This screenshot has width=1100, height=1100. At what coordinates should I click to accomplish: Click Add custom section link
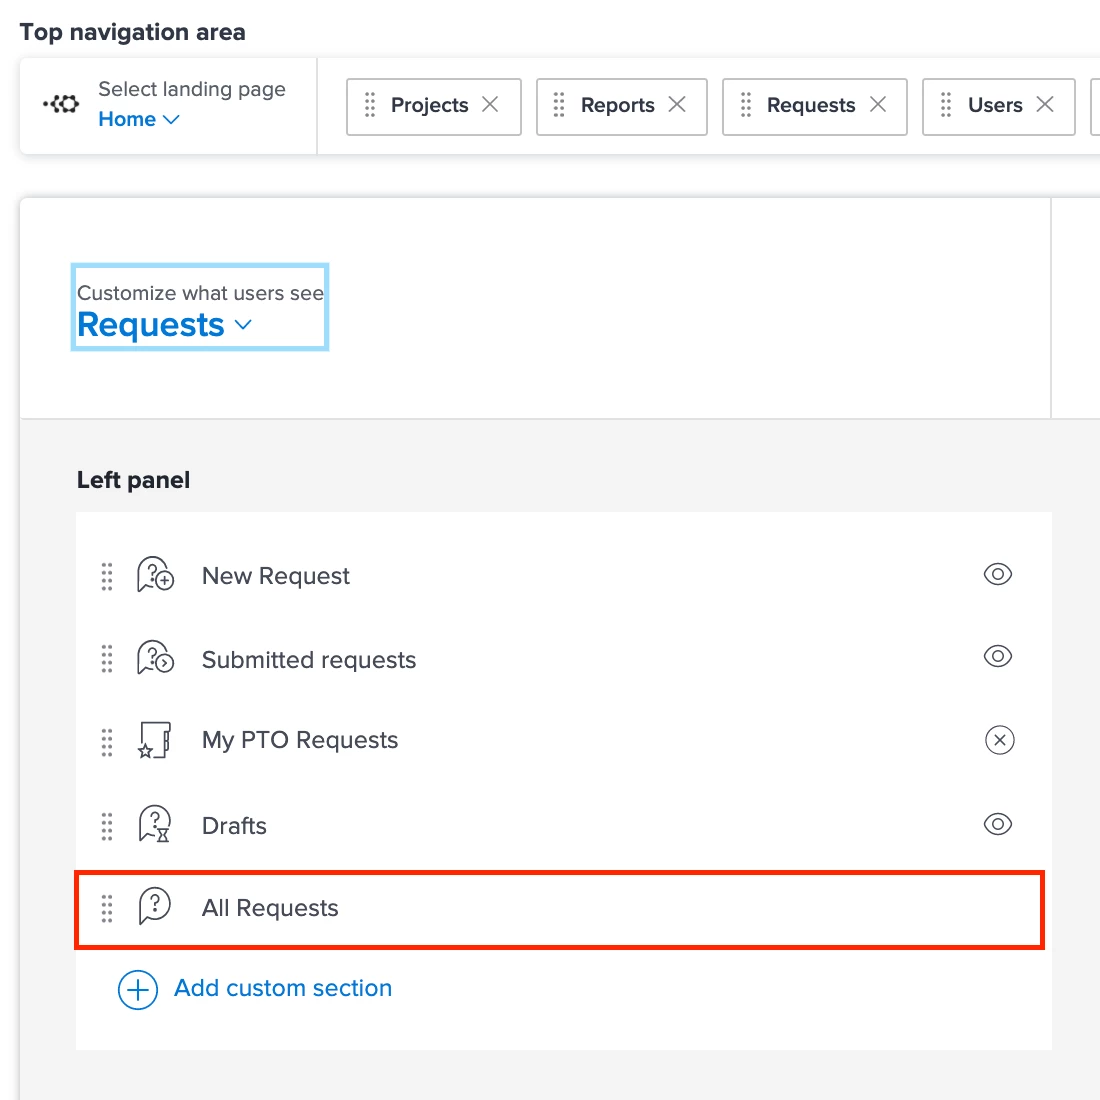283,988
